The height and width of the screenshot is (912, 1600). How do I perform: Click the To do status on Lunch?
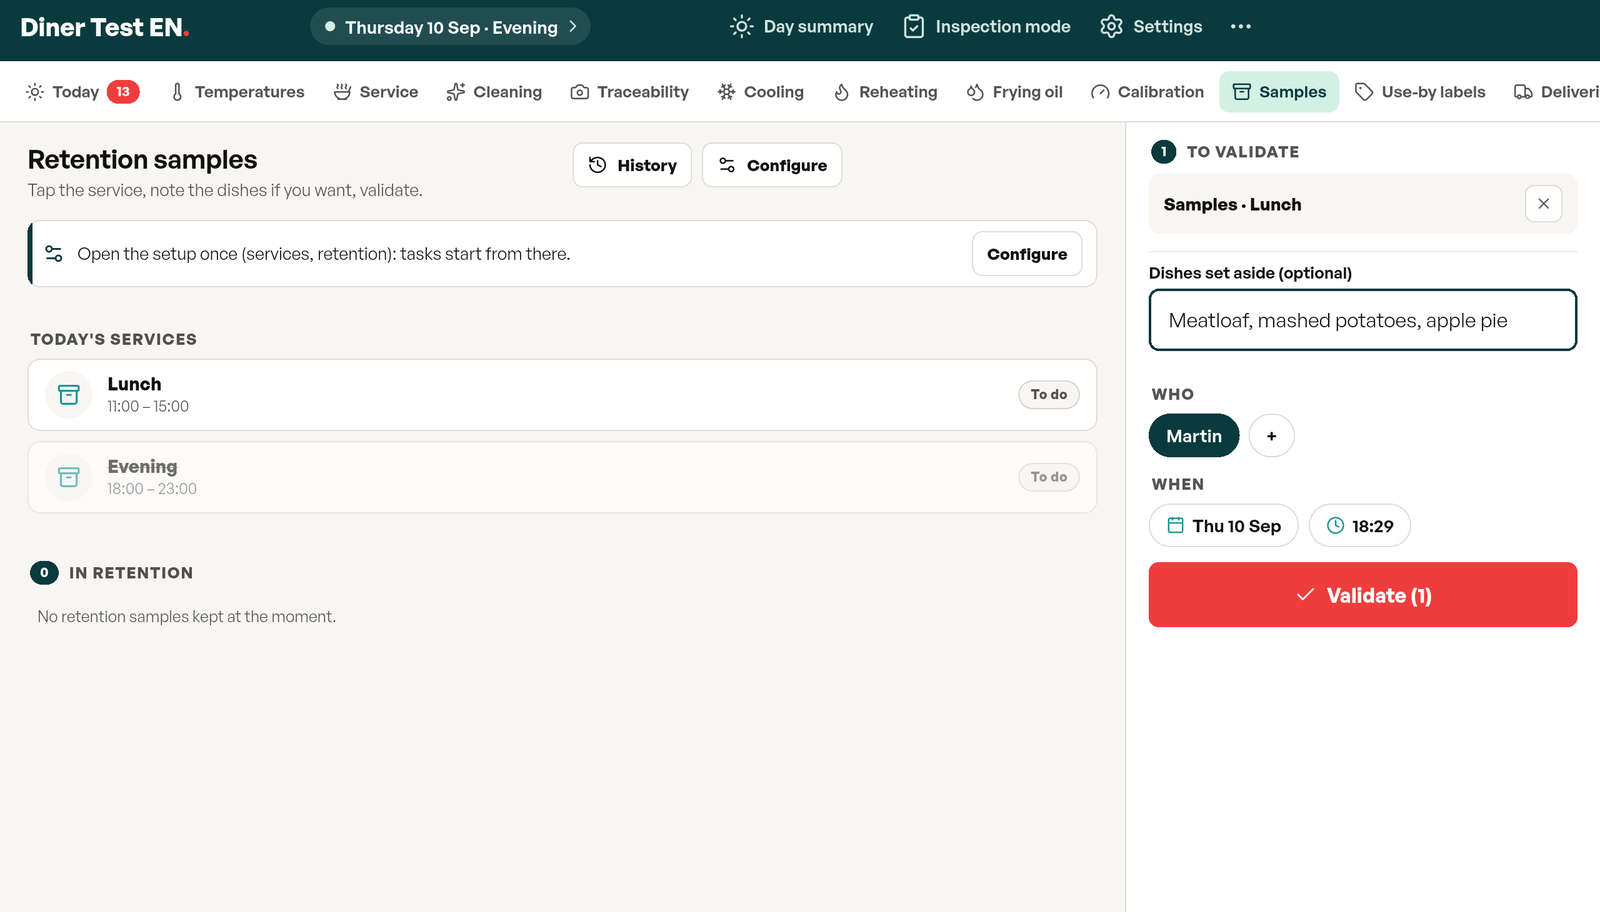point(1049,395)
